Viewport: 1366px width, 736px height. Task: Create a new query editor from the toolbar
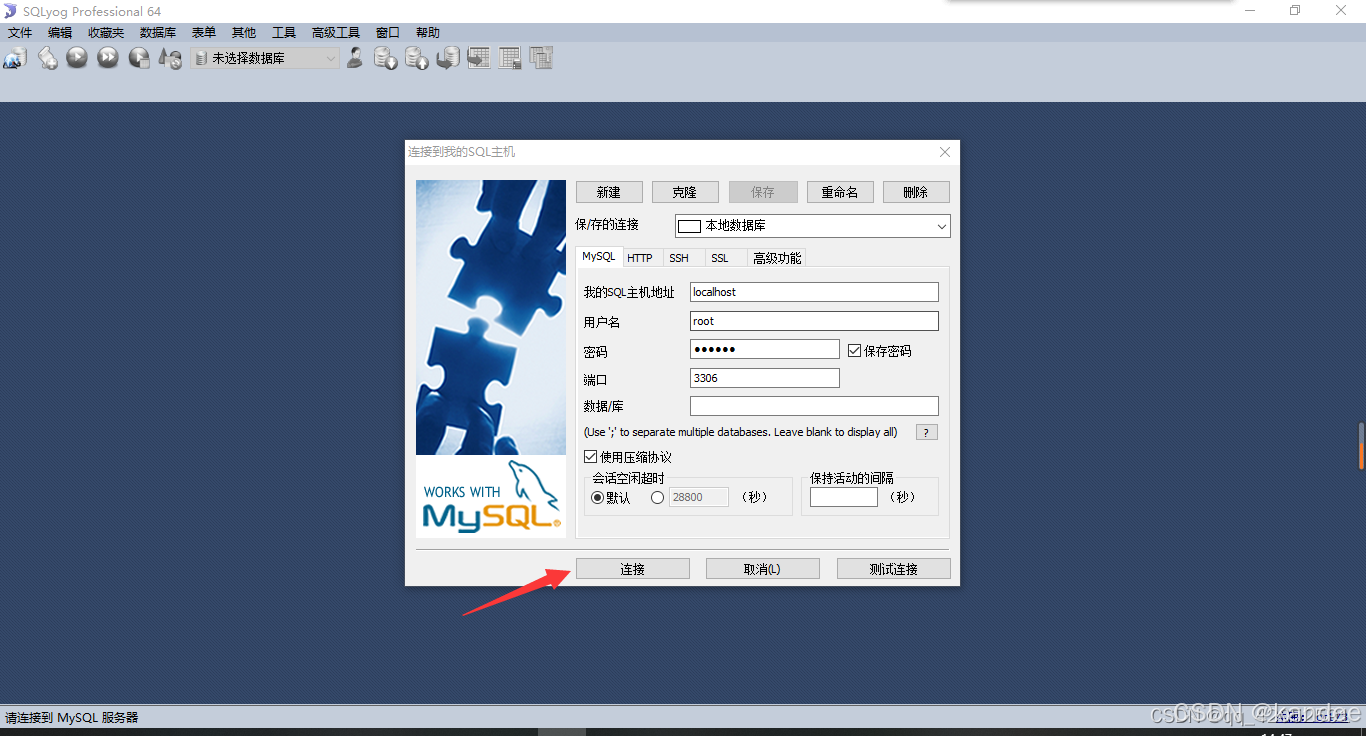47,58
